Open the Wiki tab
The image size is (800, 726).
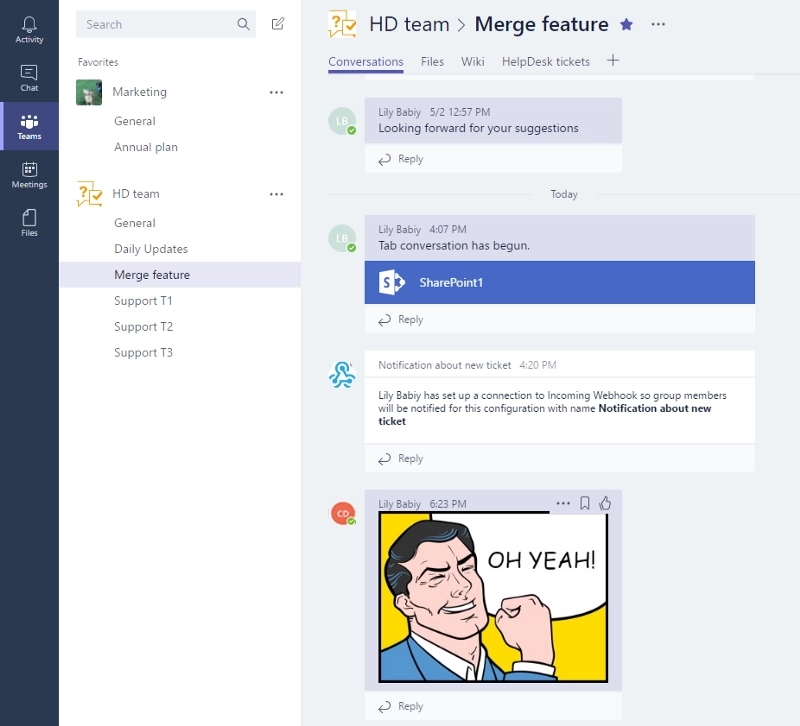coord(473,62)
